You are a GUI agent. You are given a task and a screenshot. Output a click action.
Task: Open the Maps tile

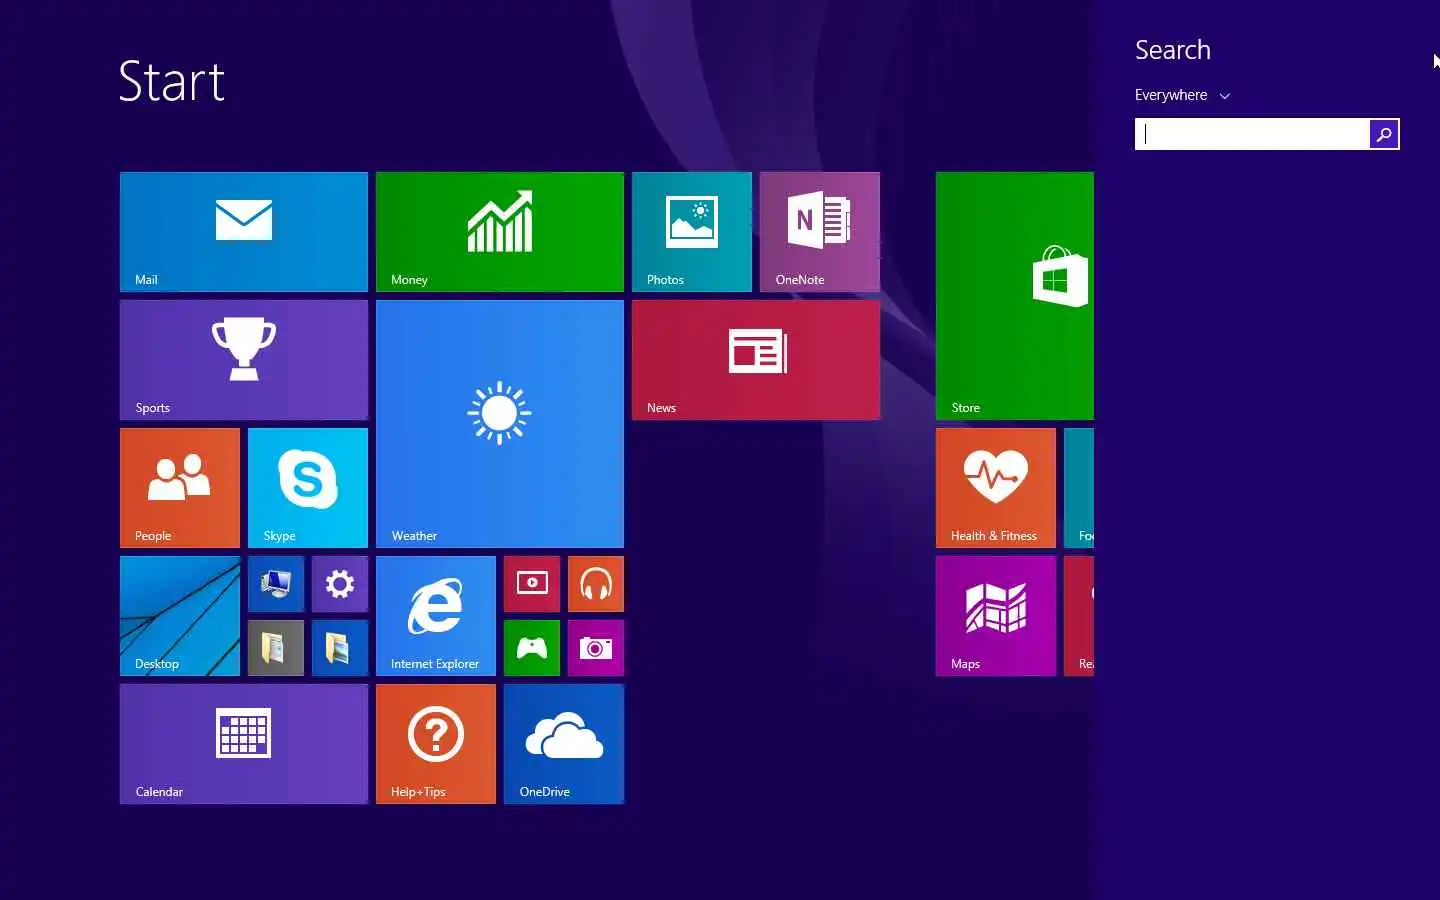[x=996, y=616]
